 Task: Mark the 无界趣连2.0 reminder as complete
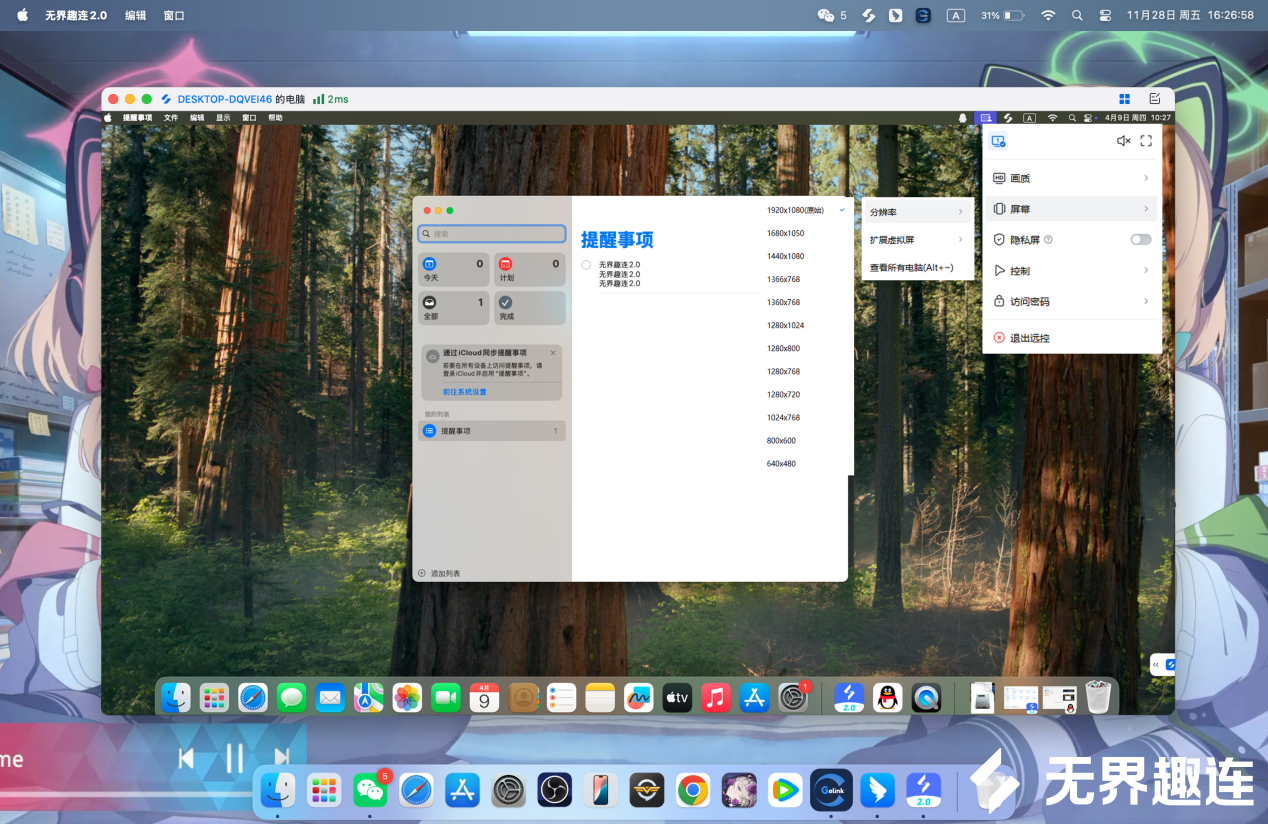click(586, 265)
